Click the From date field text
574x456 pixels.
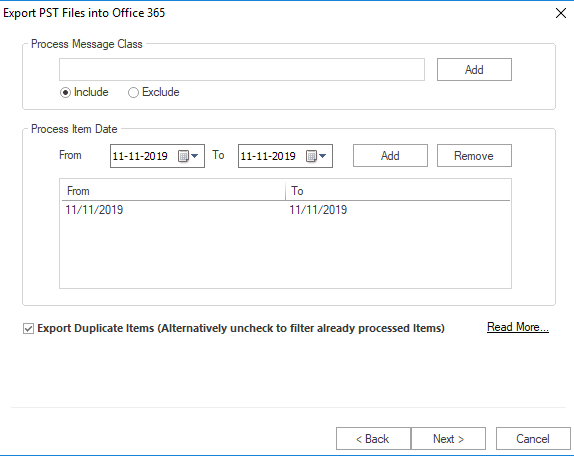140,156
